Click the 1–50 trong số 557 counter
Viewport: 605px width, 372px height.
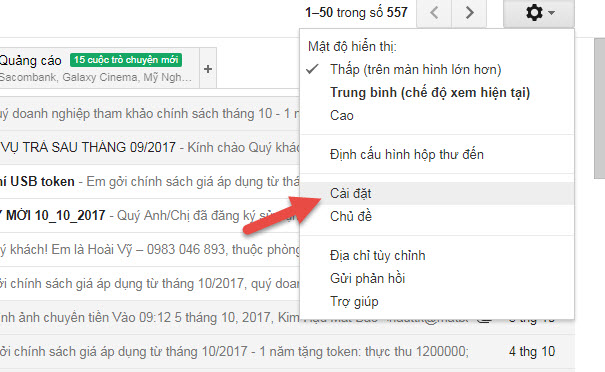tap(356, 13)
